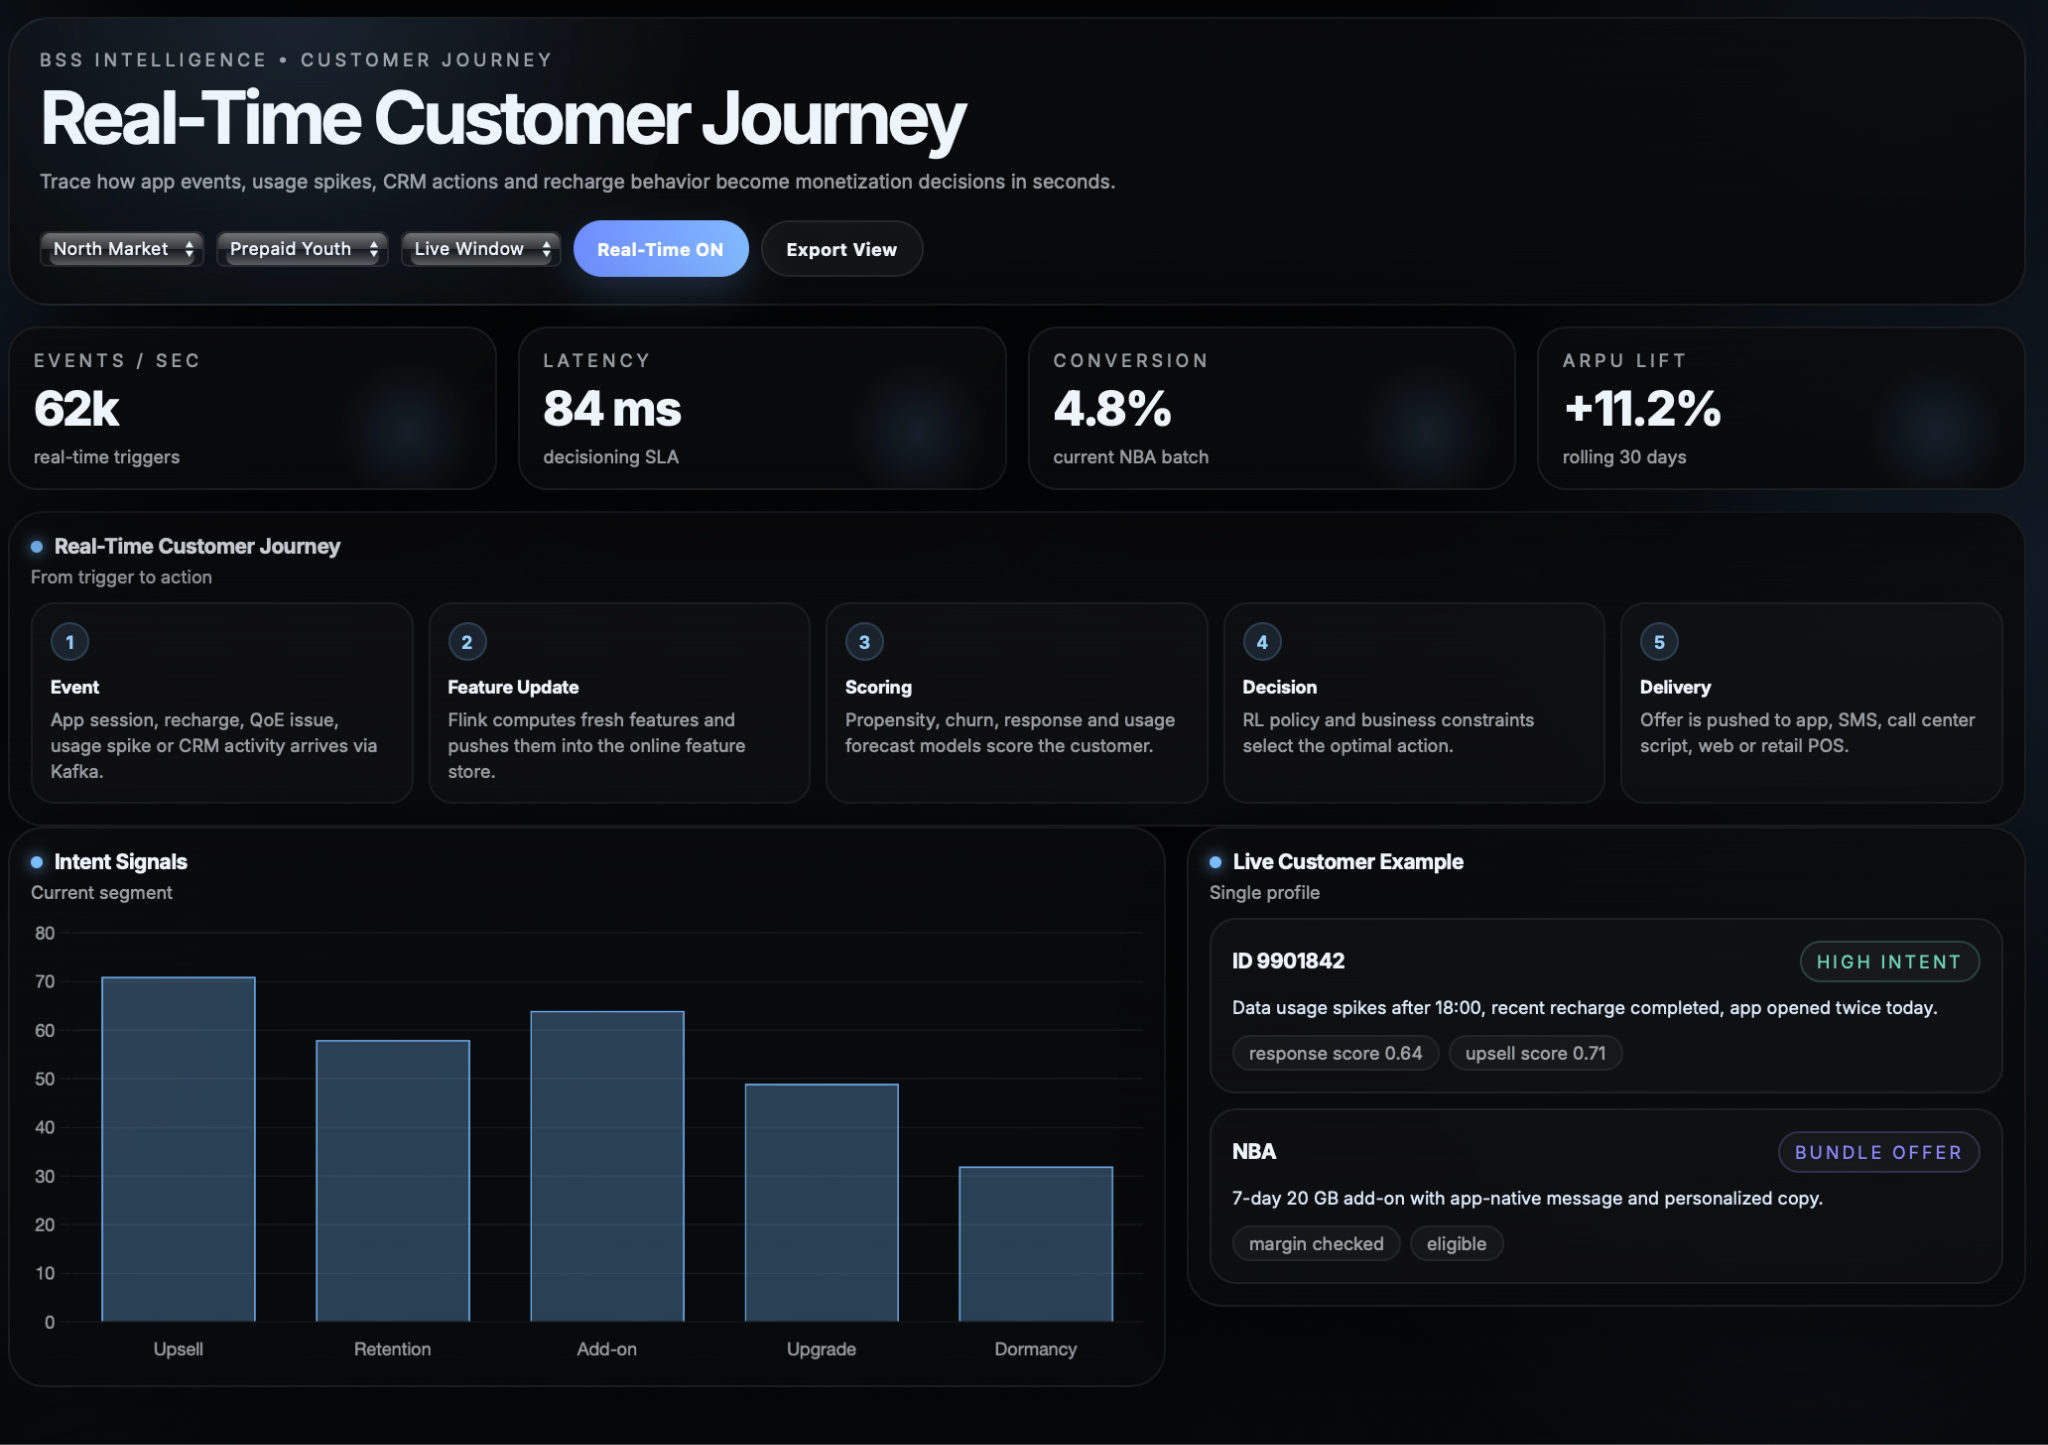2048x1445 pixels.
Task: Click the step 3 Scoring number badge
Action: (x=864, y=642)
